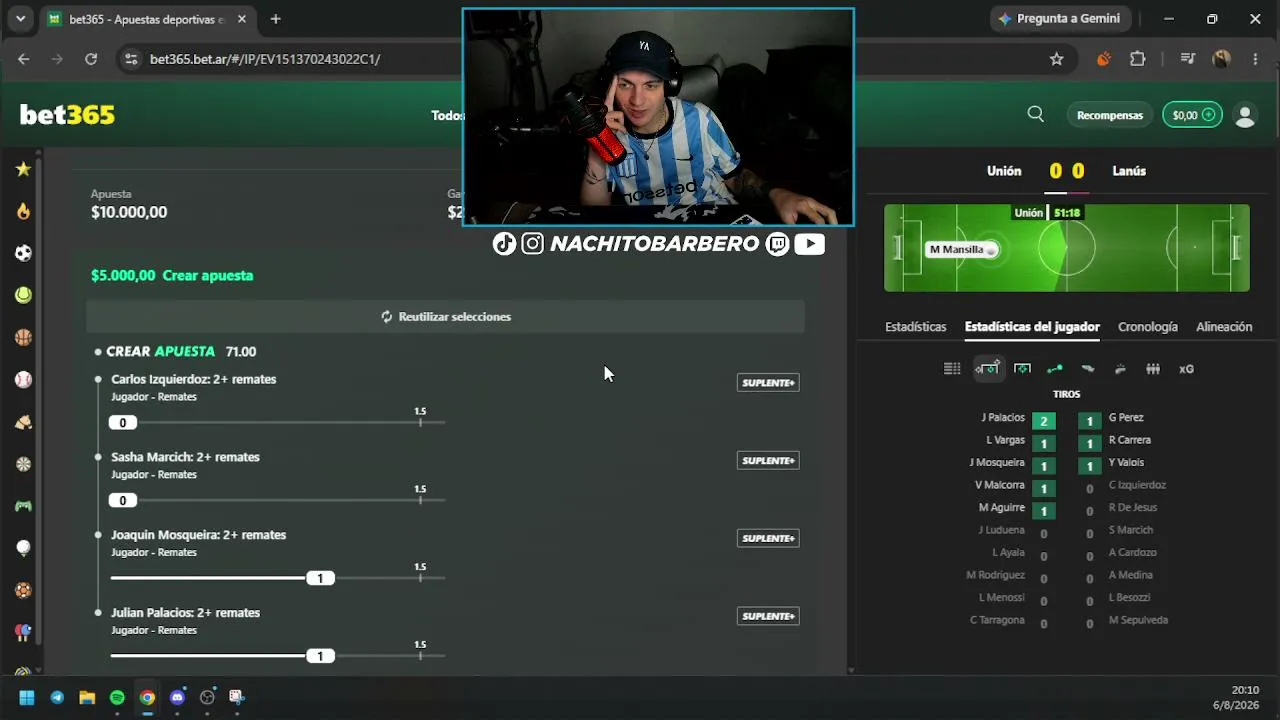Click the Sasha Marcich remates progress bar
This screenshot has width=1280, height=720.
(x=277, y=501)
